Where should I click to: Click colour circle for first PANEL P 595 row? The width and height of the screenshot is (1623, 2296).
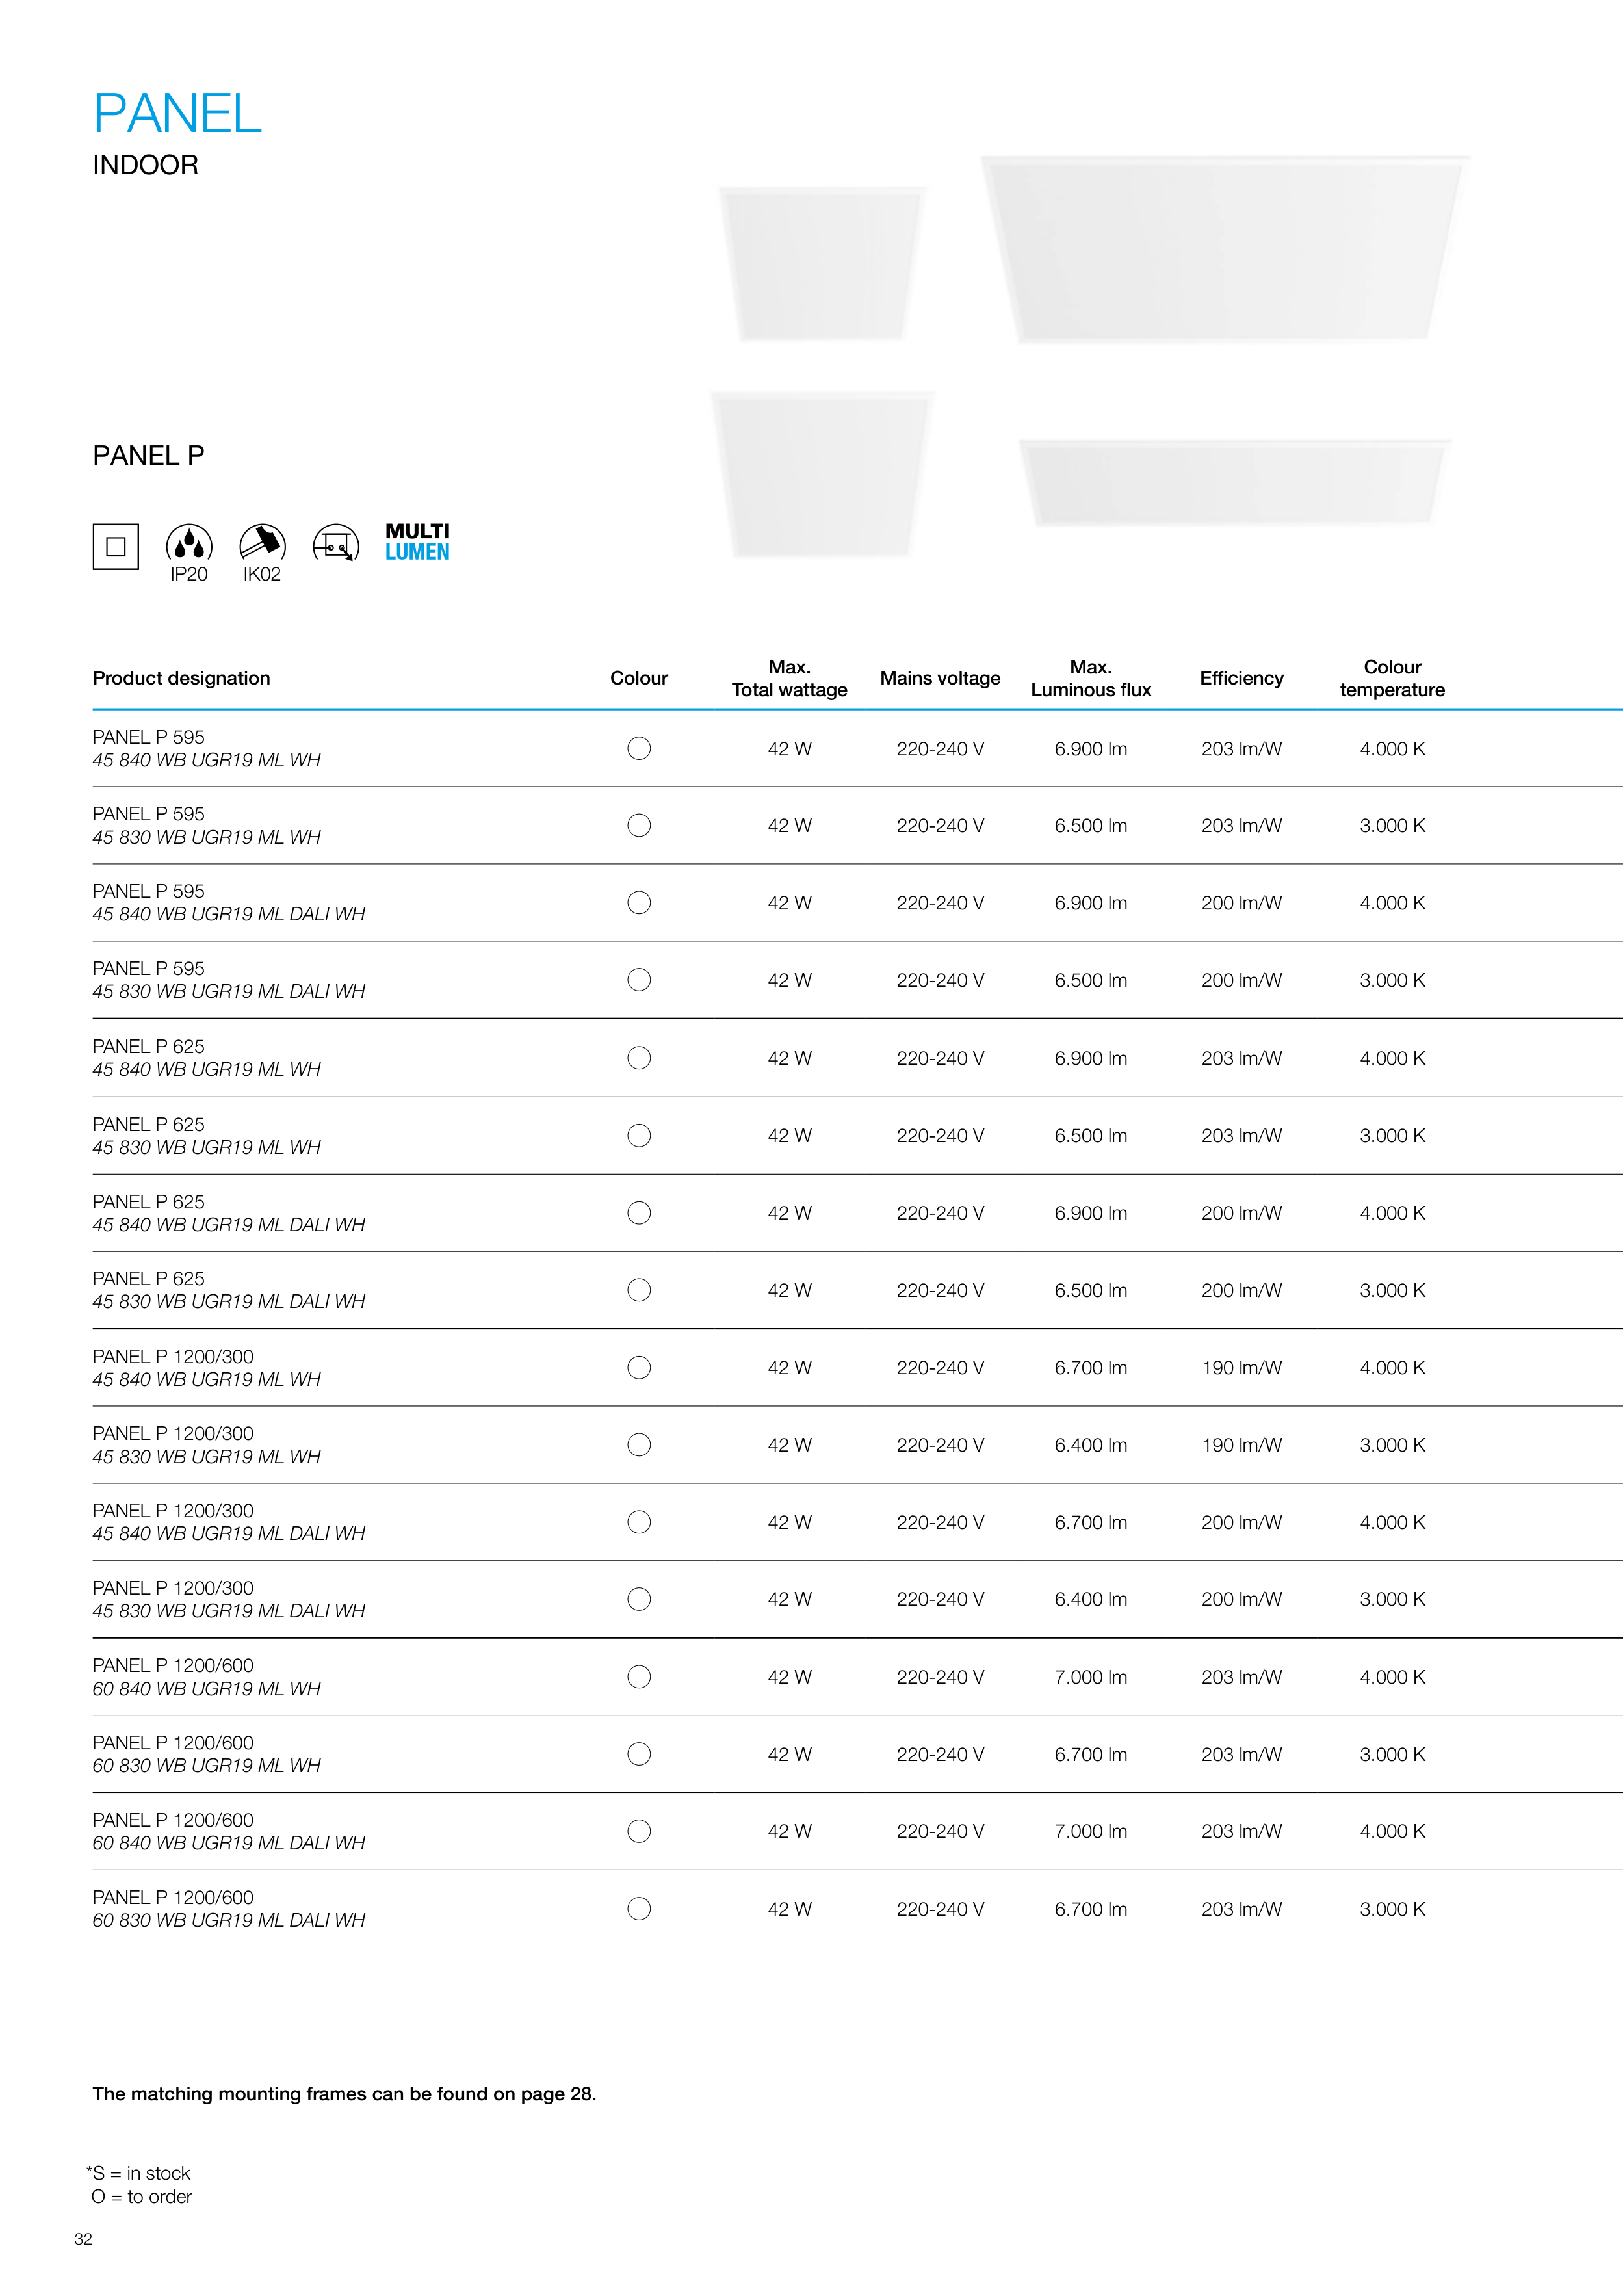pos(639,748)
